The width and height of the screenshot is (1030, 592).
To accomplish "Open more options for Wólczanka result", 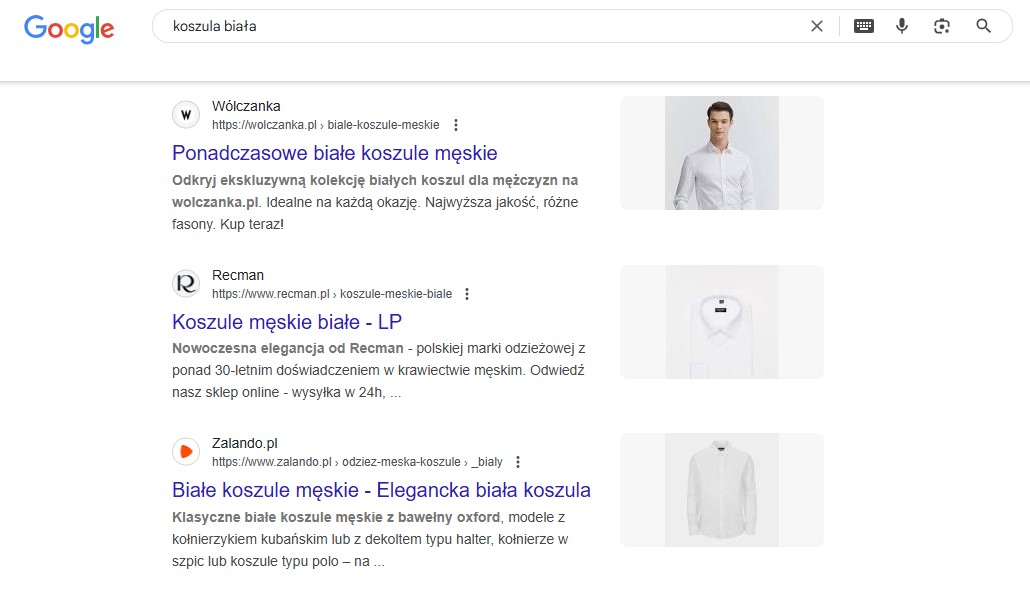I will (x=456, y=125).
